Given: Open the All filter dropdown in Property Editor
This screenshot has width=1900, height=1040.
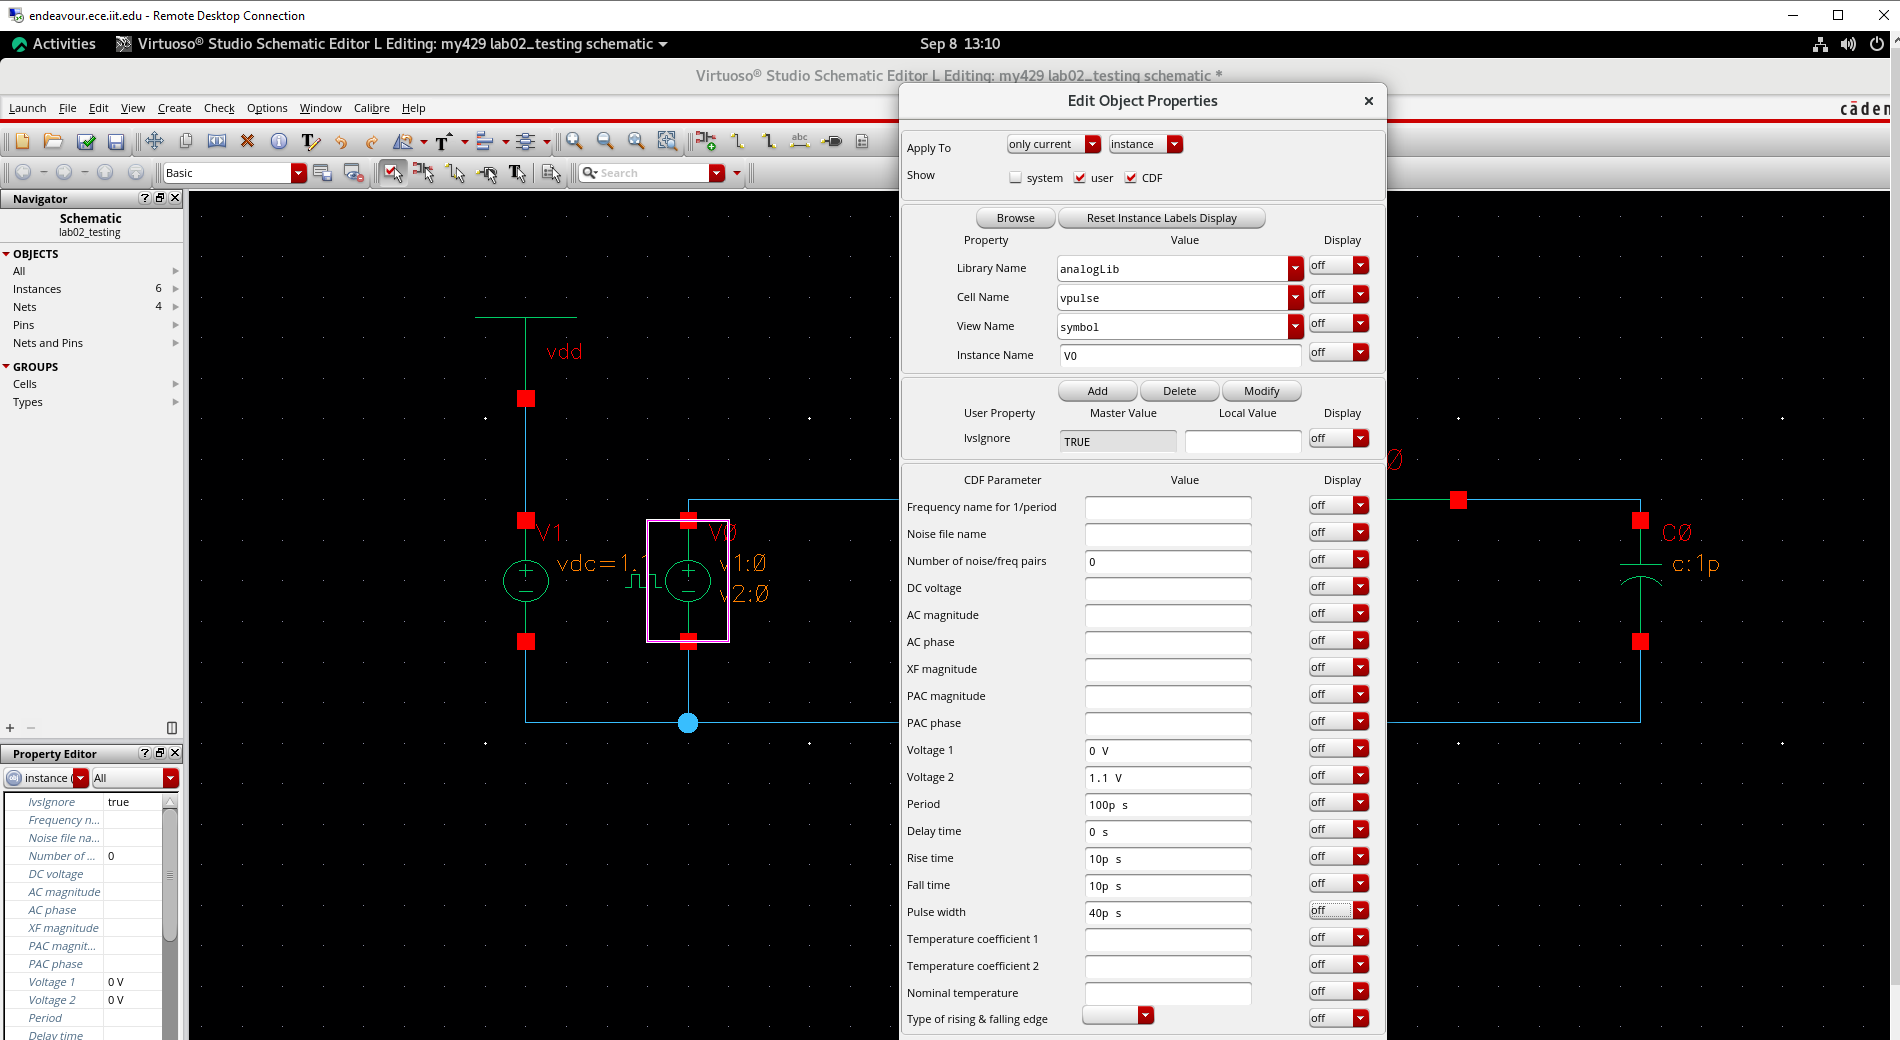Looking at the screenshot, I should [135, 778].
